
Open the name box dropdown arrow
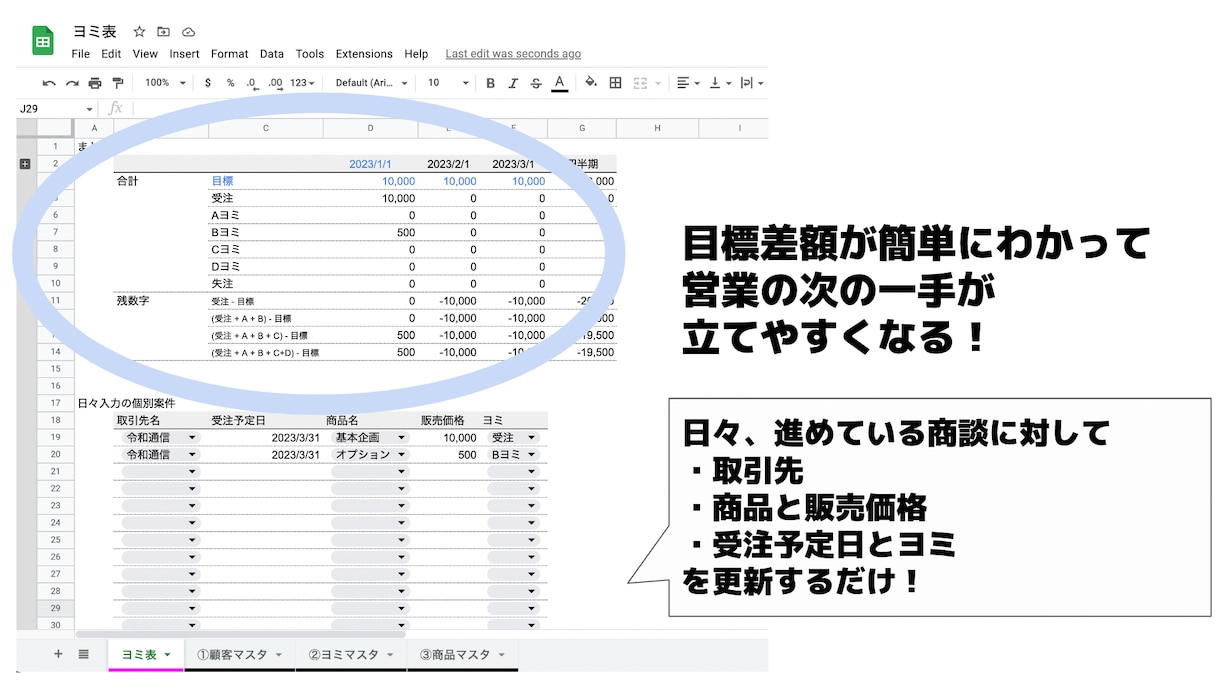tap(89, 109)
